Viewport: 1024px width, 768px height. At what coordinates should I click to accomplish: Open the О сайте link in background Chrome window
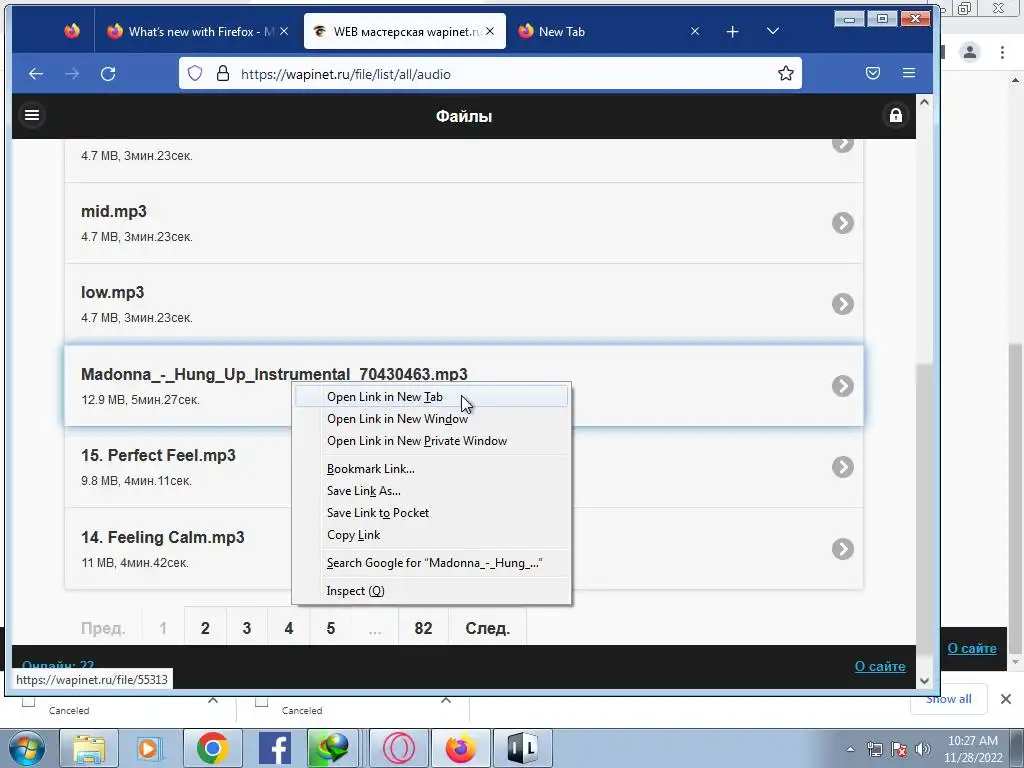(x=972, y=648)
